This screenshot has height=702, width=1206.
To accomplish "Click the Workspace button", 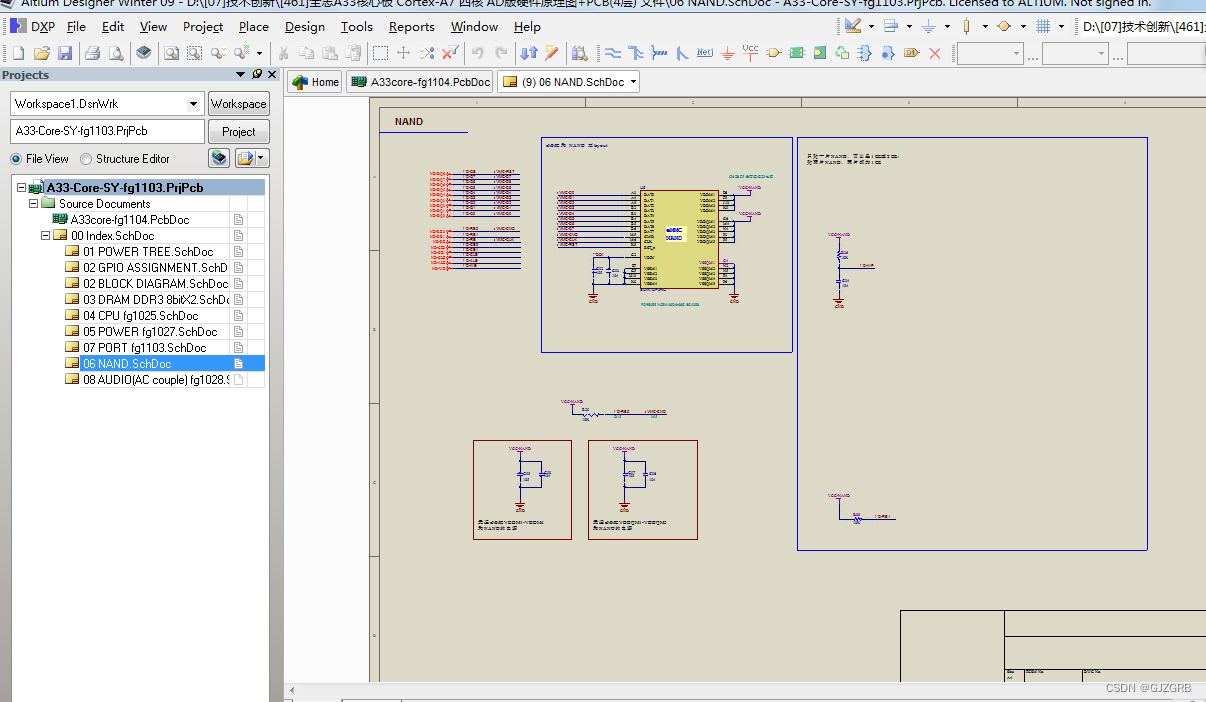I will [238, 104].
